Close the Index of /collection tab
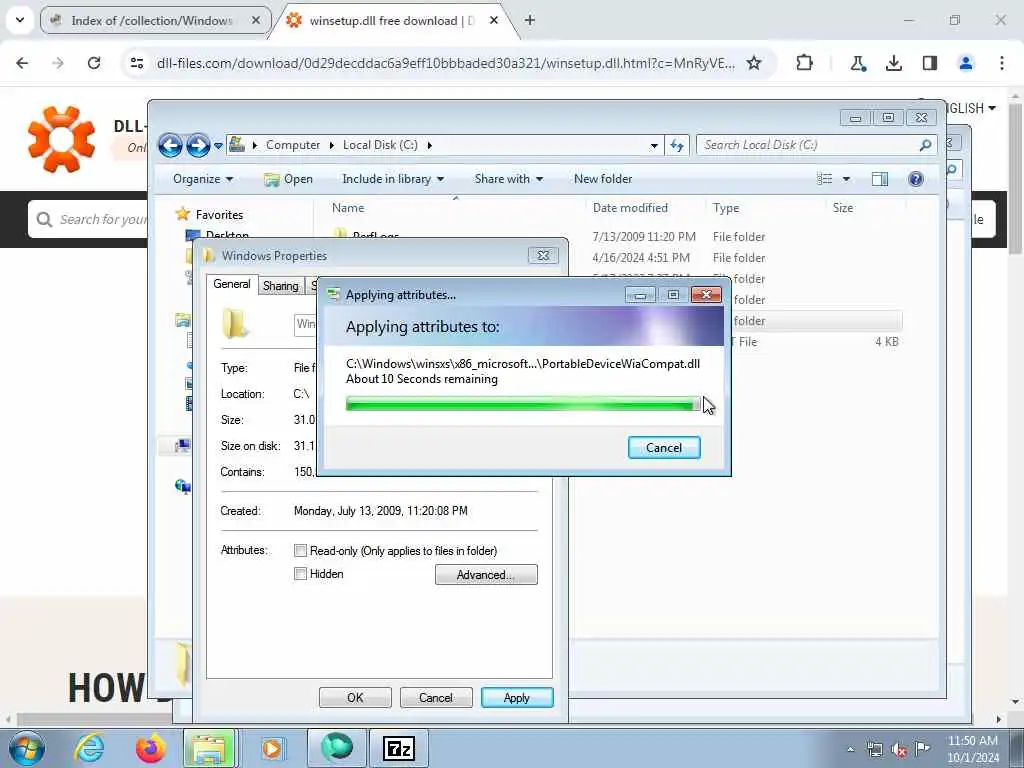 256,20
